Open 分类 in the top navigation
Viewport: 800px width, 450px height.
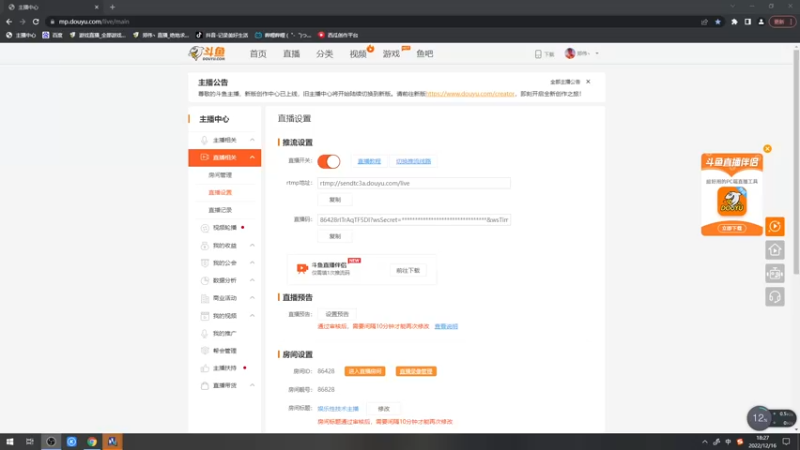(324, 54)
